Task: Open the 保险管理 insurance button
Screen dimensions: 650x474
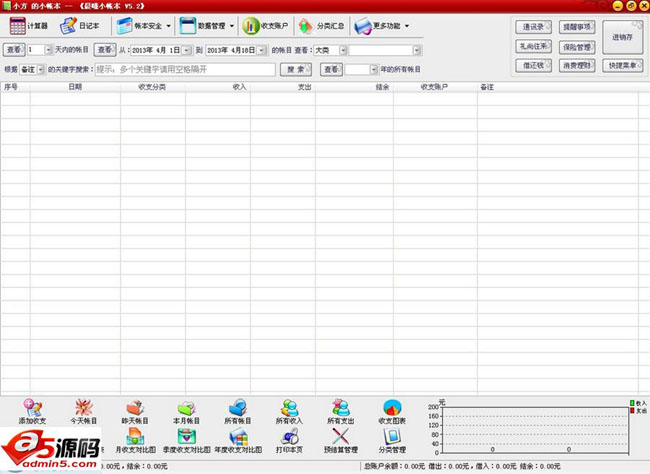Action: (577, 47)
